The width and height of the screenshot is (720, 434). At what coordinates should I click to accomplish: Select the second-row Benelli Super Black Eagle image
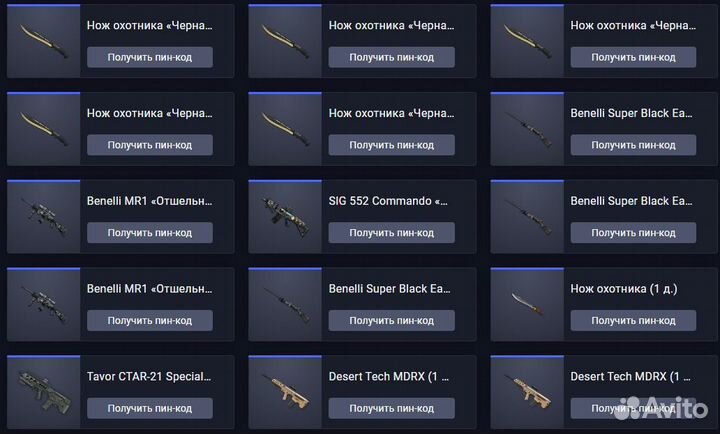[527, 129]
